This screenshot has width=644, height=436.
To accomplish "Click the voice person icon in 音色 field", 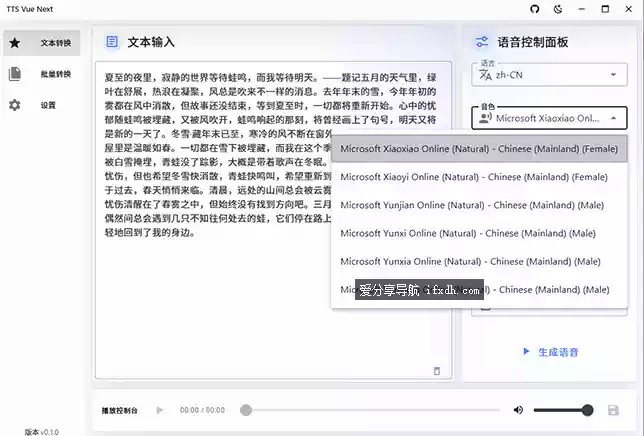I will 485,119.
